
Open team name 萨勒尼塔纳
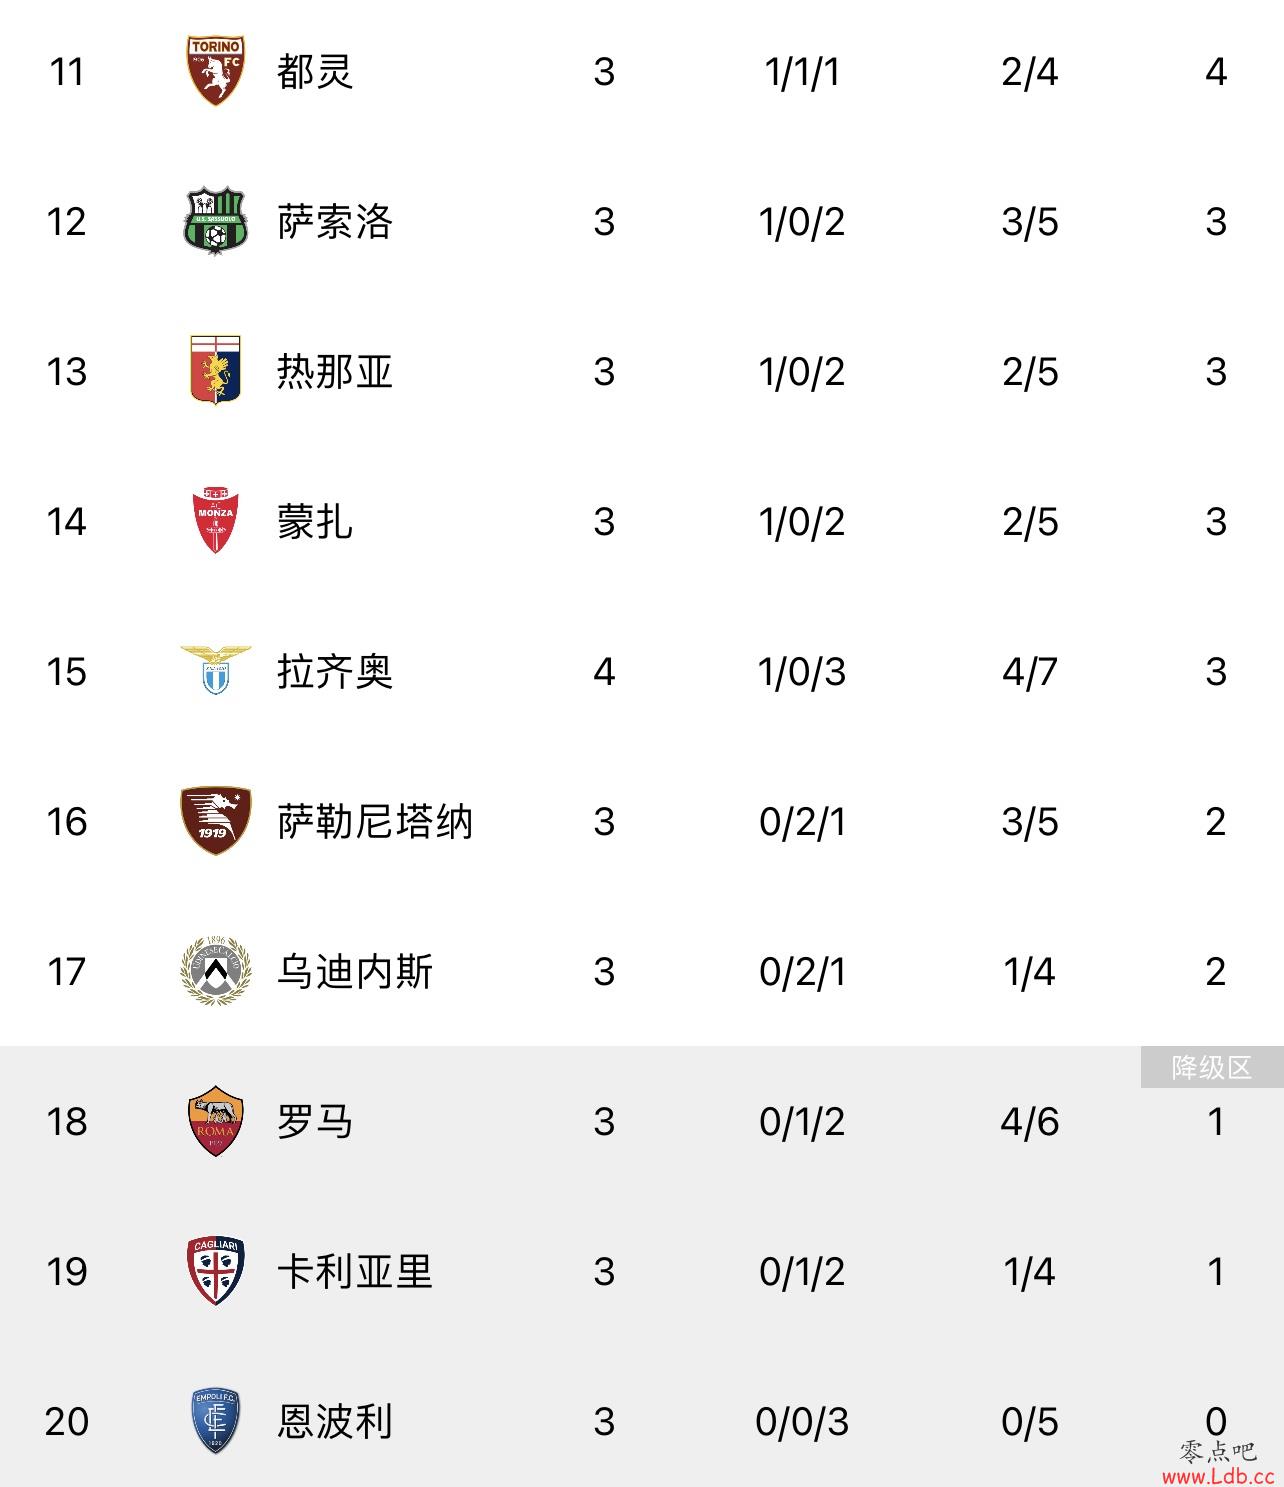375,822
